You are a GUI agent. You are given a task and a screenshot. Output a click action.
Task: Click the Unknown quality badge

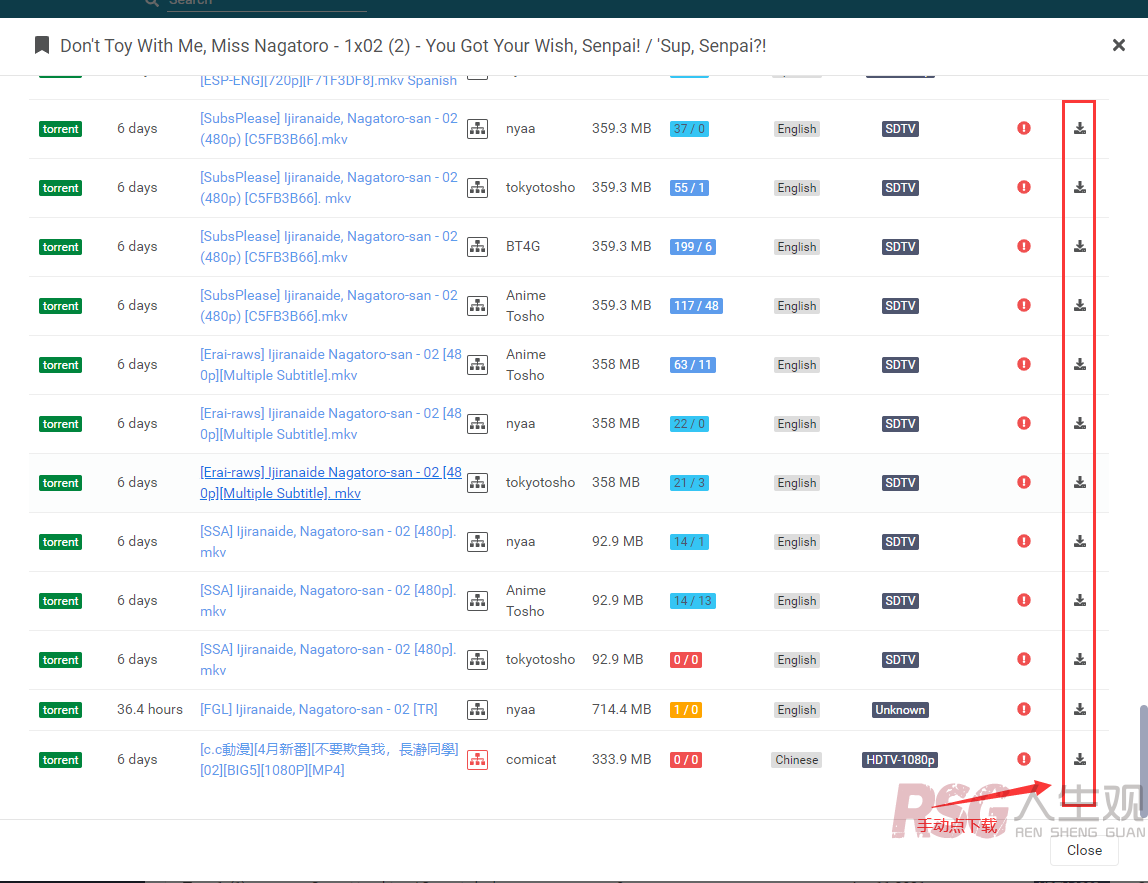tap(900, 709)
